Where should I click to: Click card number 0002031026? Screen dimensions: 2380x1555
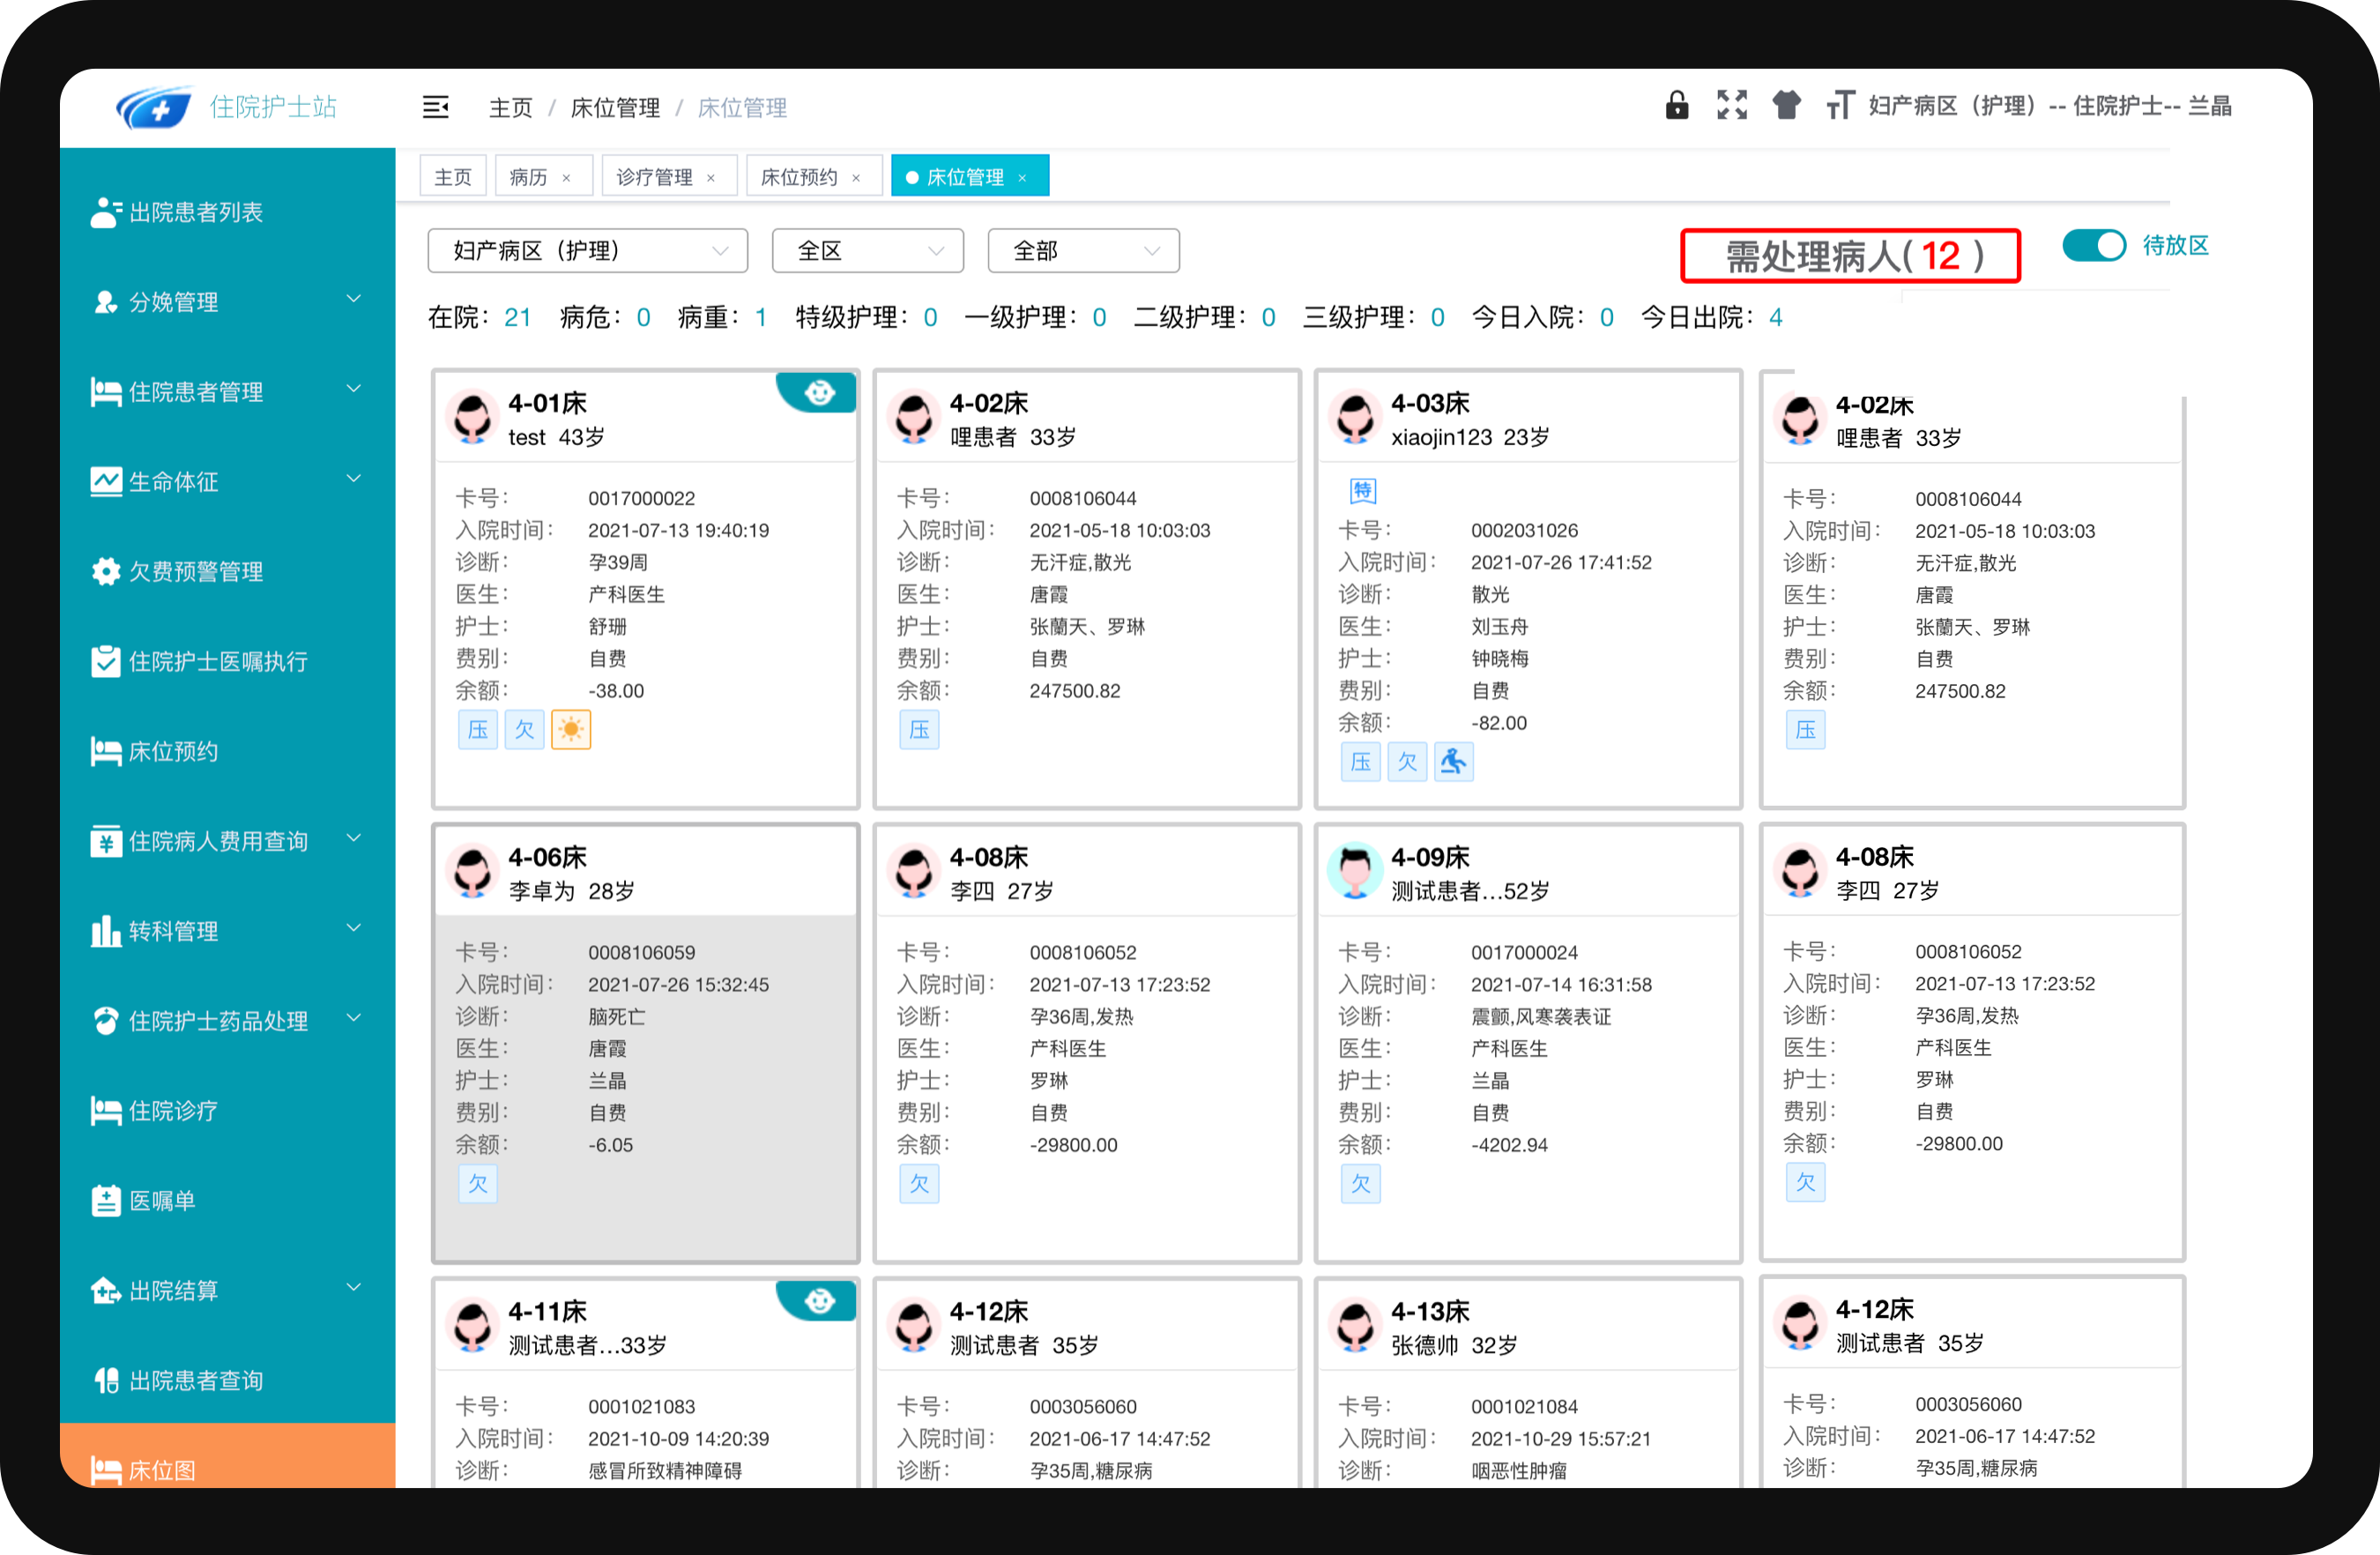tap(1524, 530)
